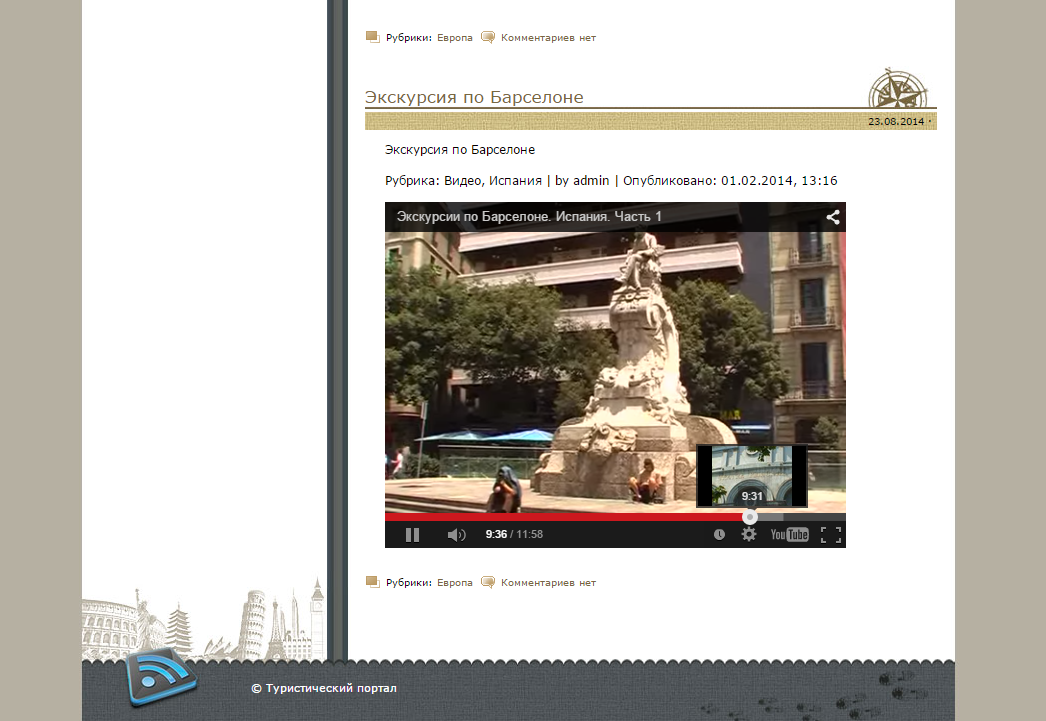
Task: Click the © Туристический портал footer text
Action: 324,688
